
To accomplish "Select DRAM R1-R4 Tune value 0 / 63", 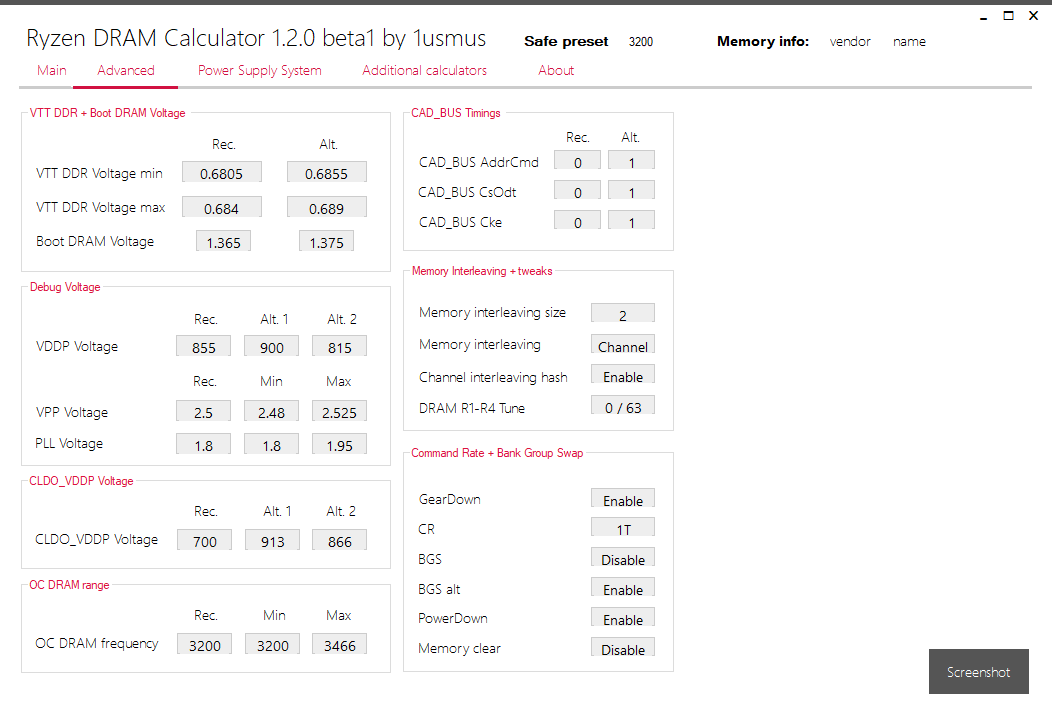I will 623,407.
